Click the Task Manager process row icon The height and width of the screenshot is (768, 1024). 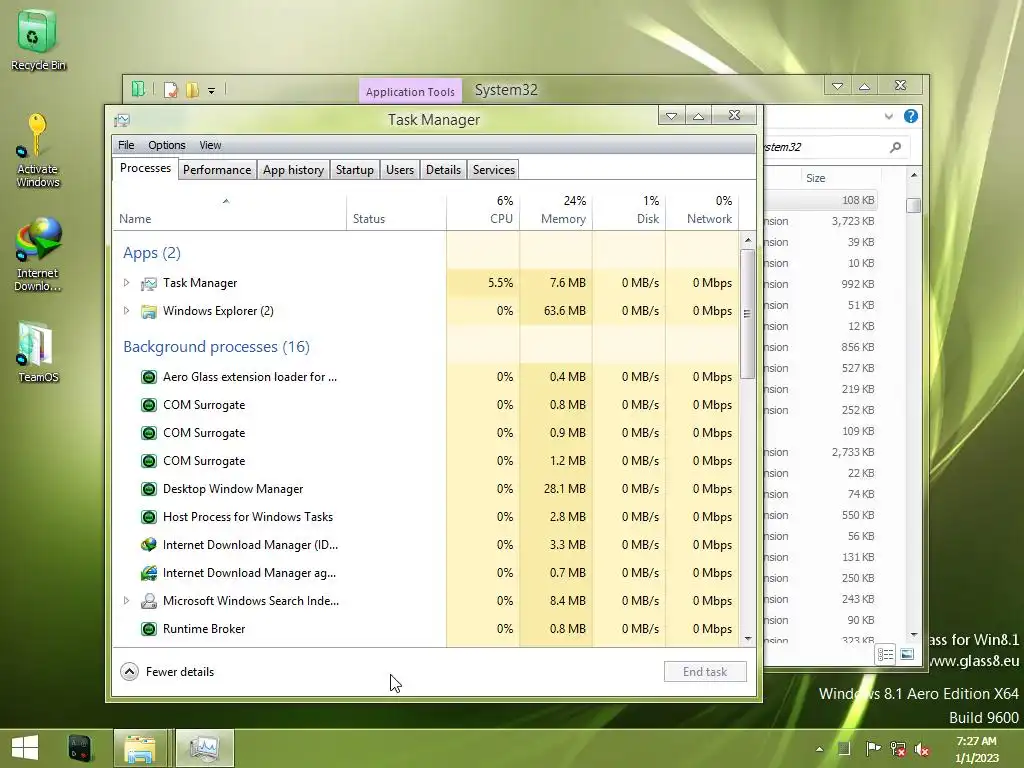149,283
